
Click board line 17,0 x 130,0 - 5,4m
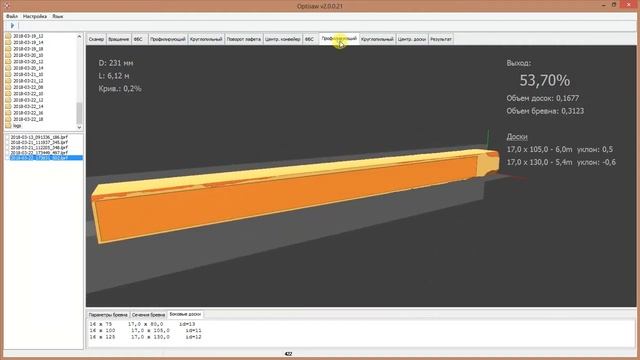point(561,162)
